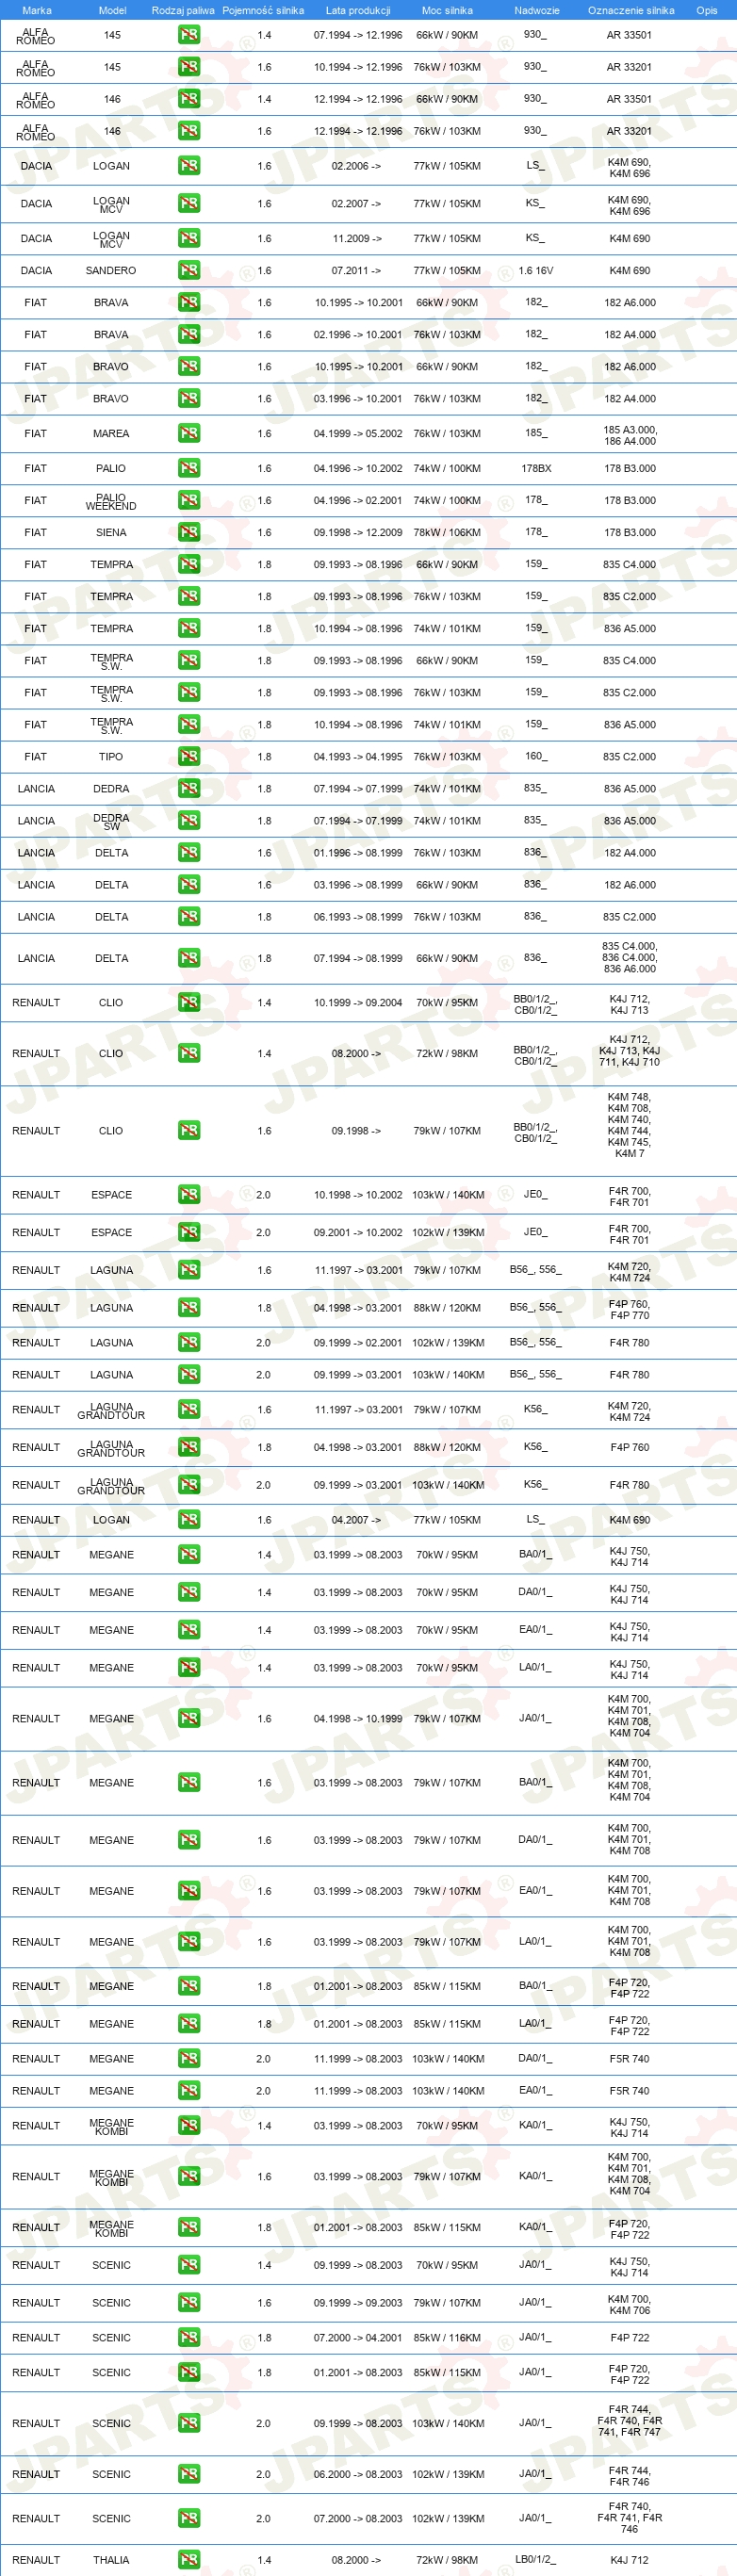Image resolution: width=737 pixels, height=2576 pixels.
Task: Click fuel icon in Laguna Grandtour 2.0 row
Action: pos(189,1484)
